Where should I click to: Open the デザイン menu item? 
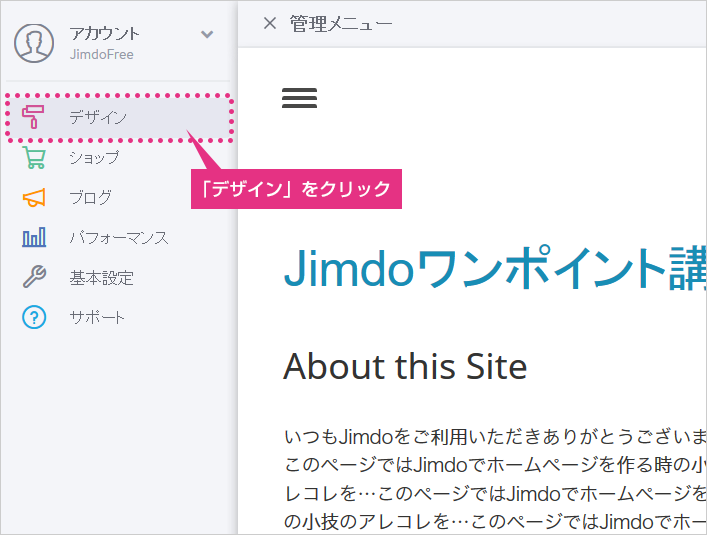[x=119, y=118]
